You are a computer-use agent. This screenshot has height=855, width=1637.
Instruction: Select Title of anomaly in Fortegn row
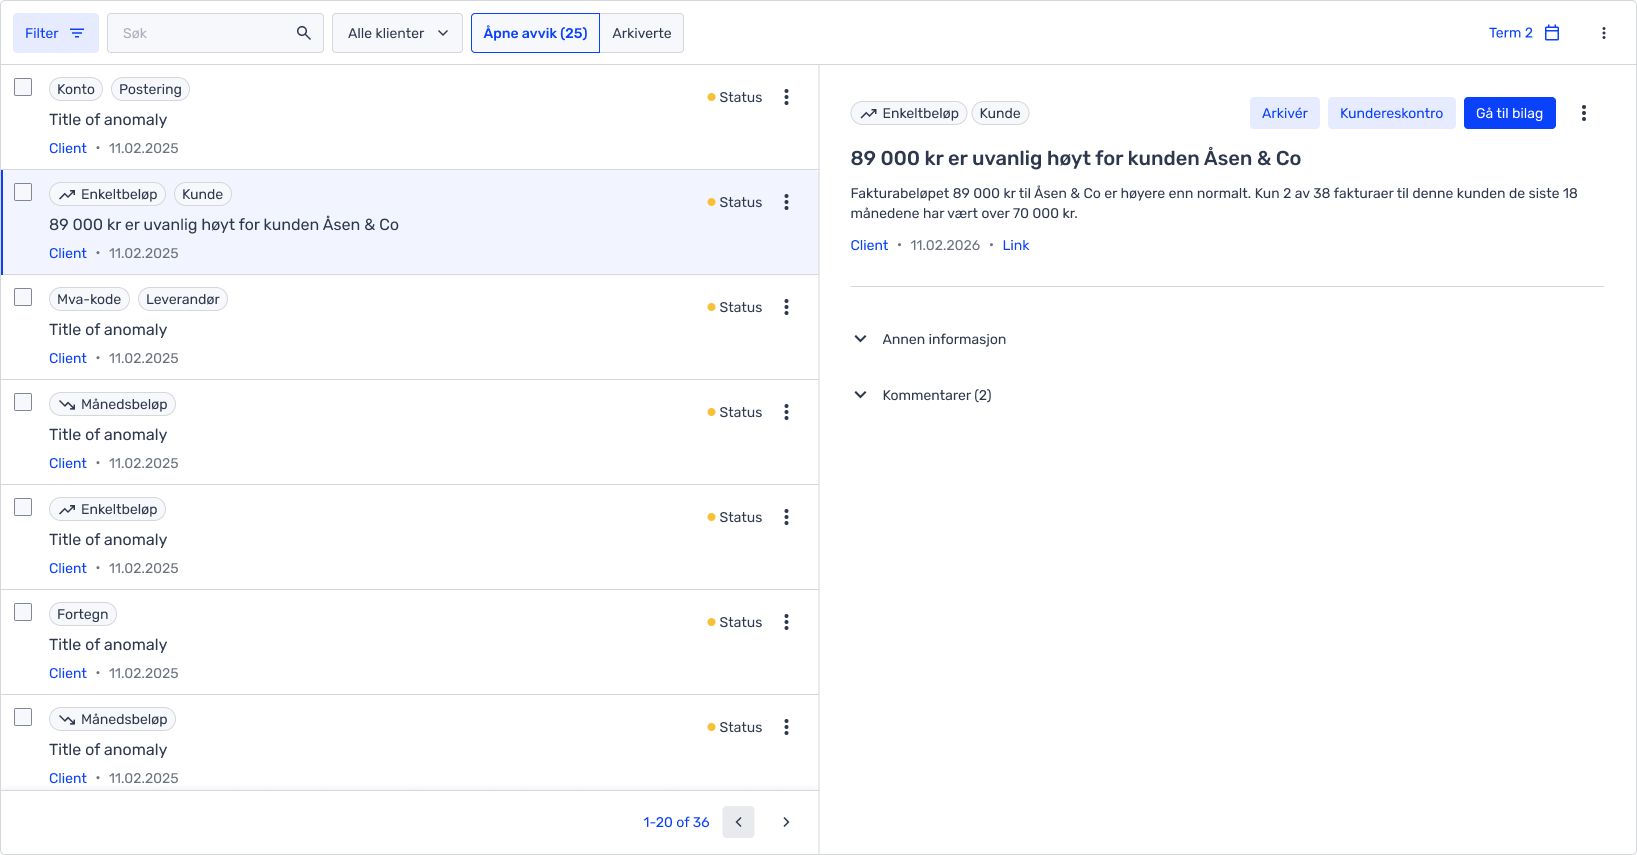108,645
